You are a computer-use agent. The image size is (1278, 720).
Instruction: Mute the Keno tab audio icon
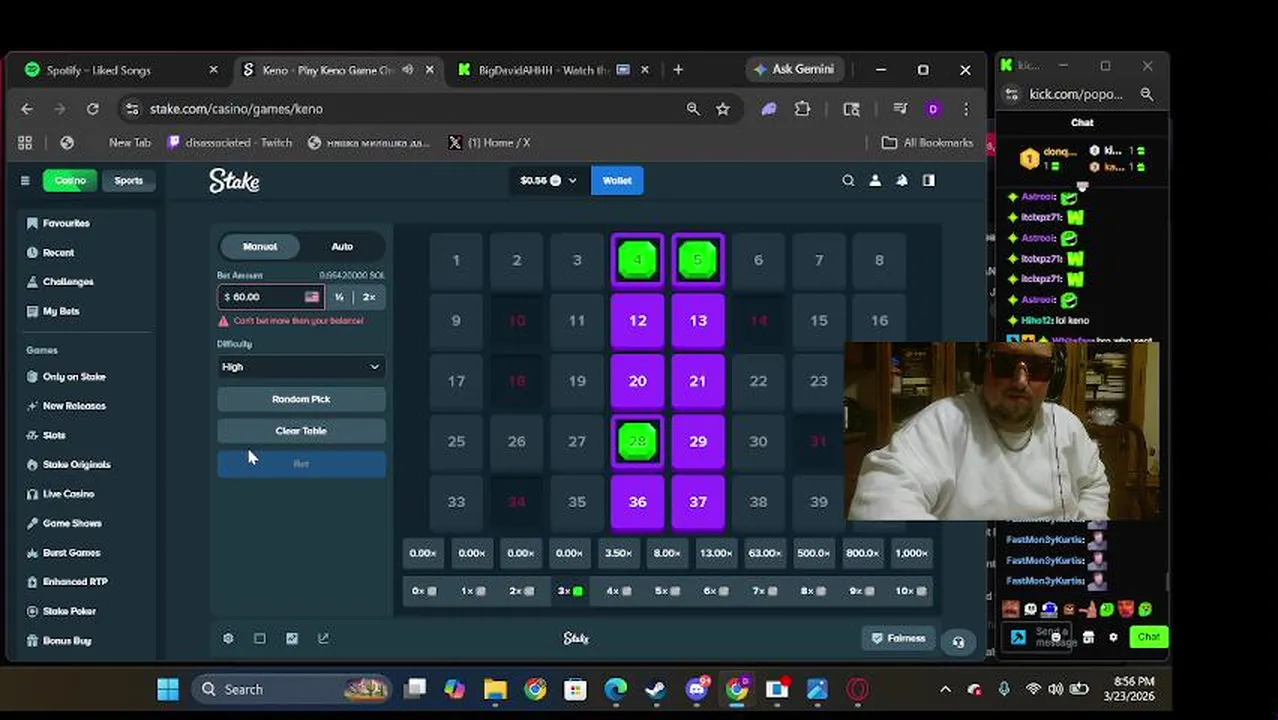408,70
